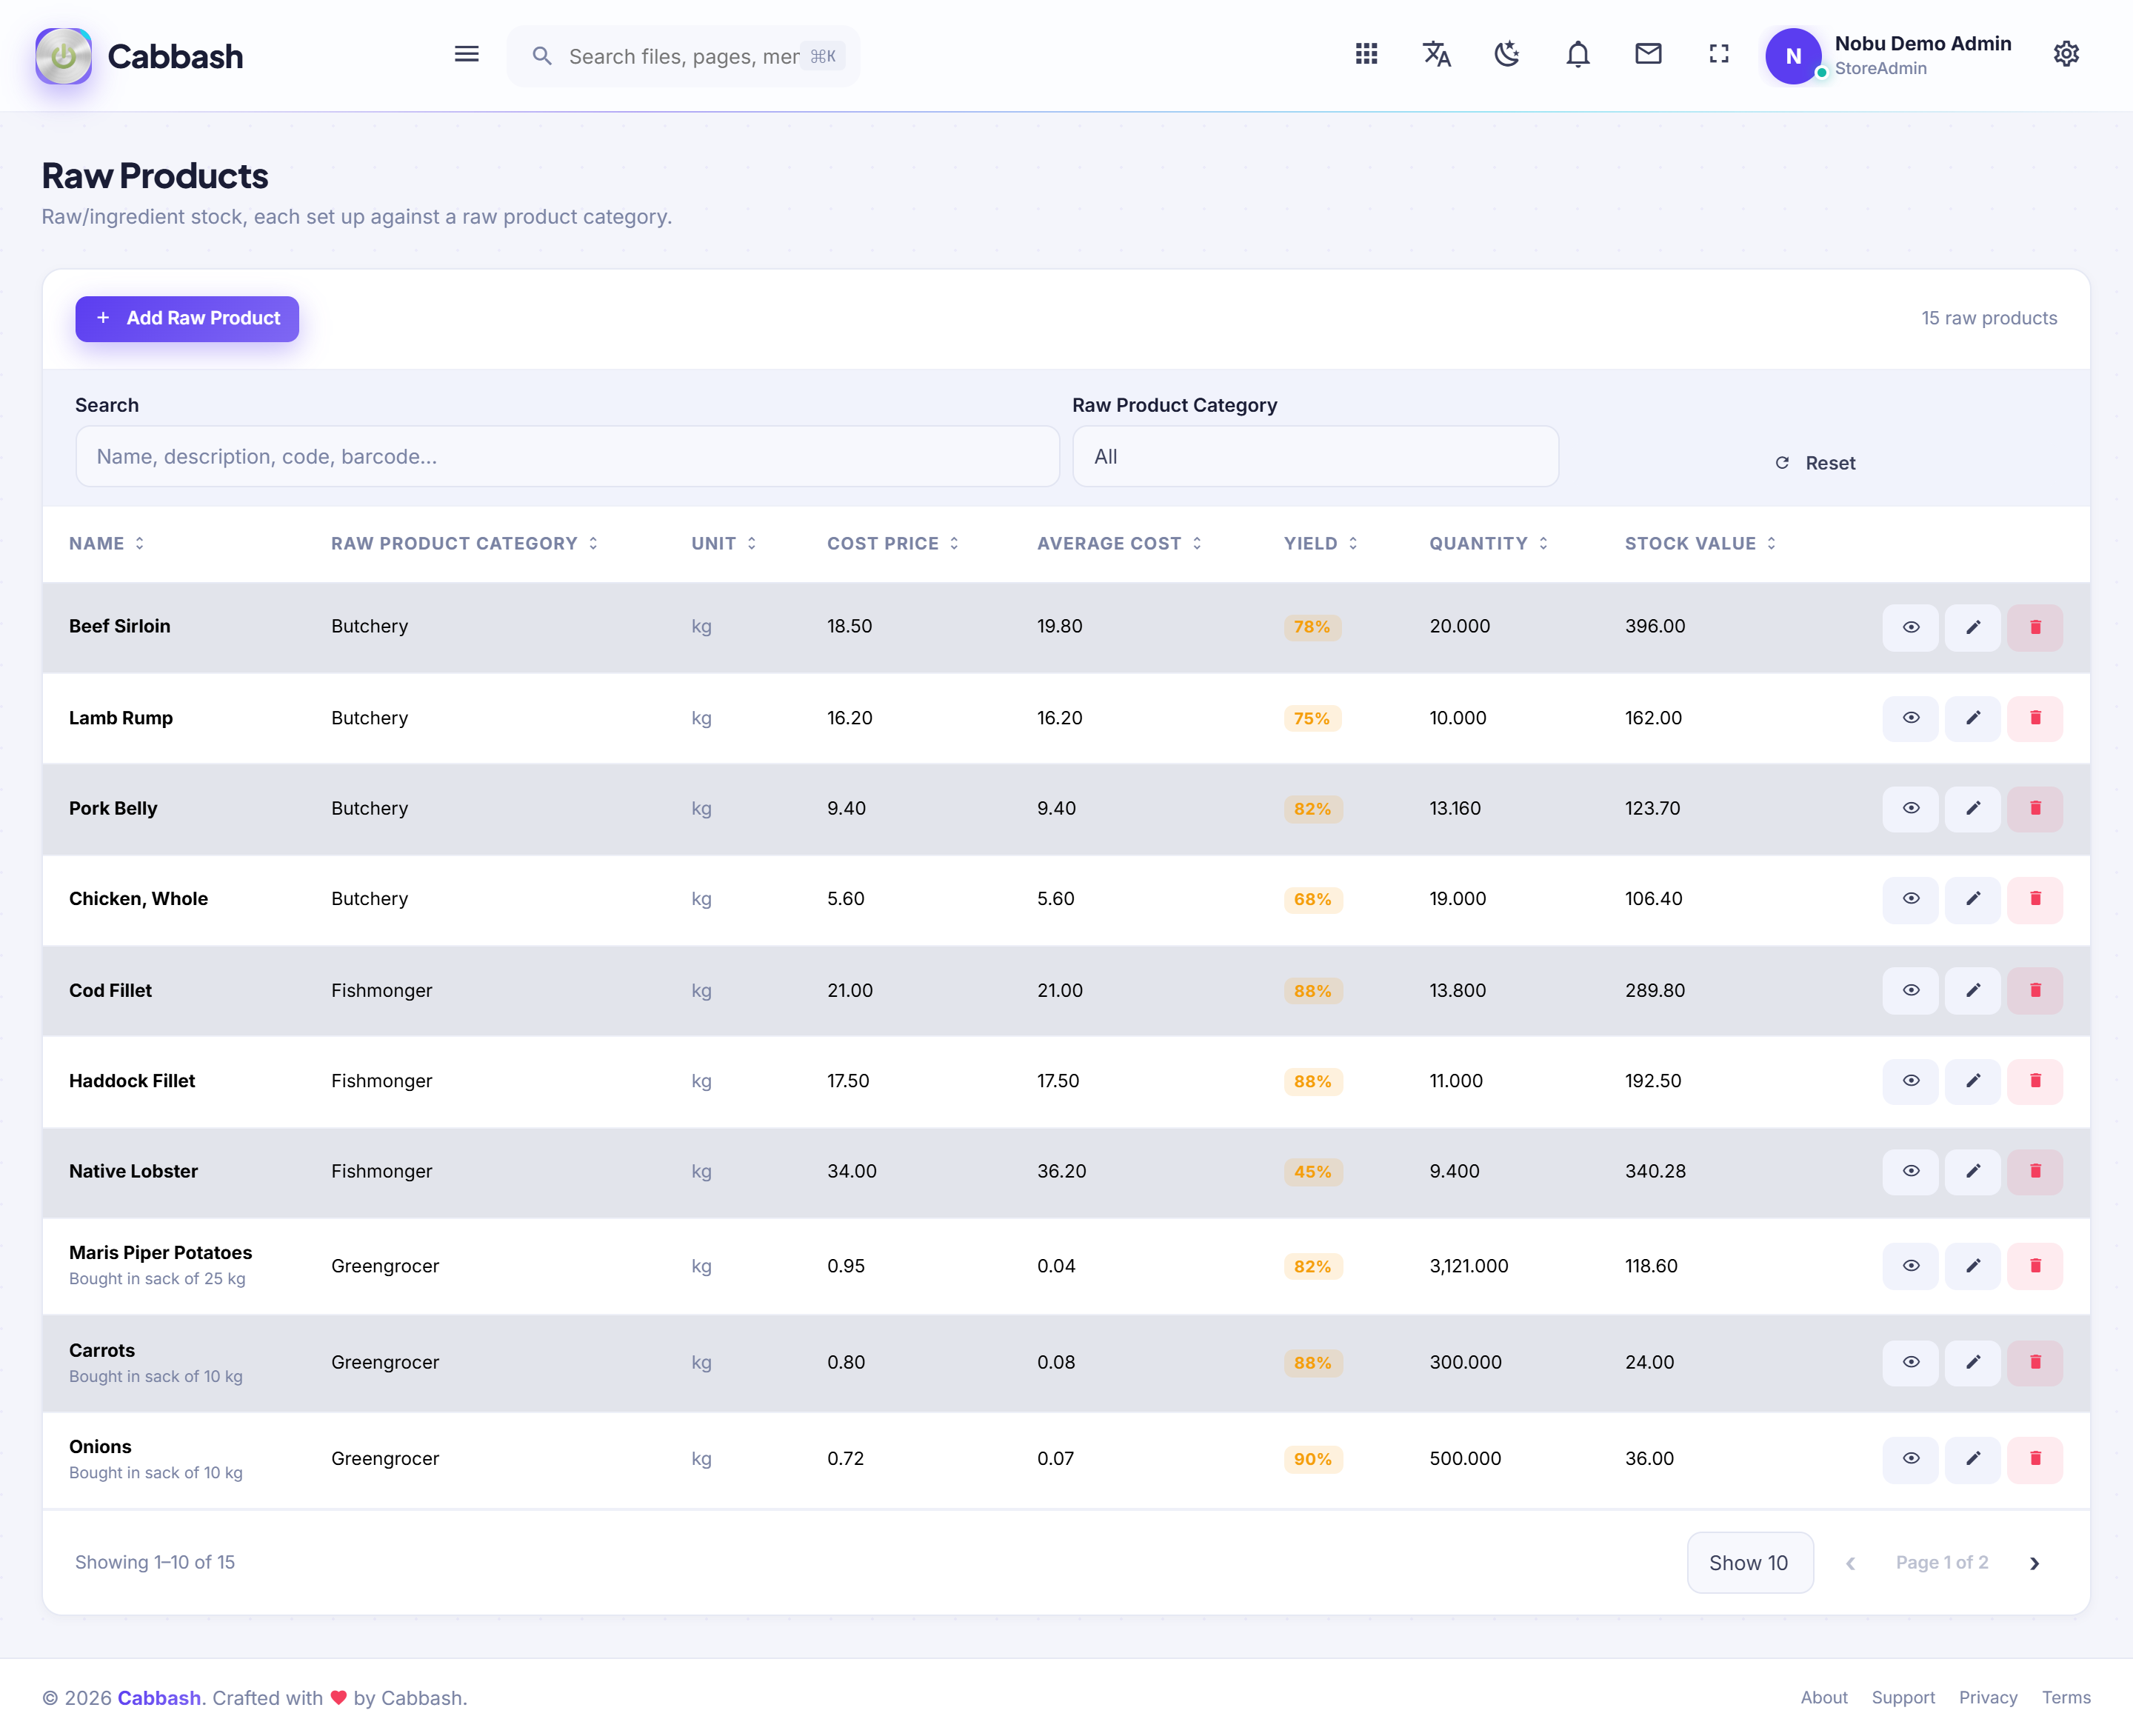View the Haddock Fillet row details
The height and width of the screenshot is (1736, 2133).
tap(1910, 1081)
